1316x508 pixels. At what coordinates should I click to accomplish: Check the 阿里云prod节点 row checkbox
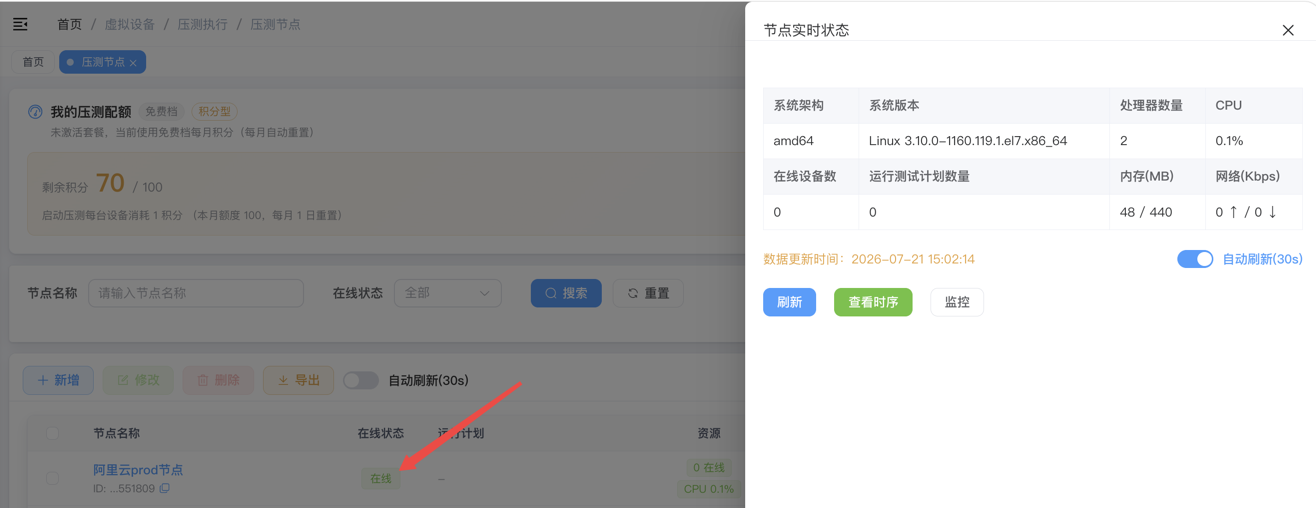point(52,478)
